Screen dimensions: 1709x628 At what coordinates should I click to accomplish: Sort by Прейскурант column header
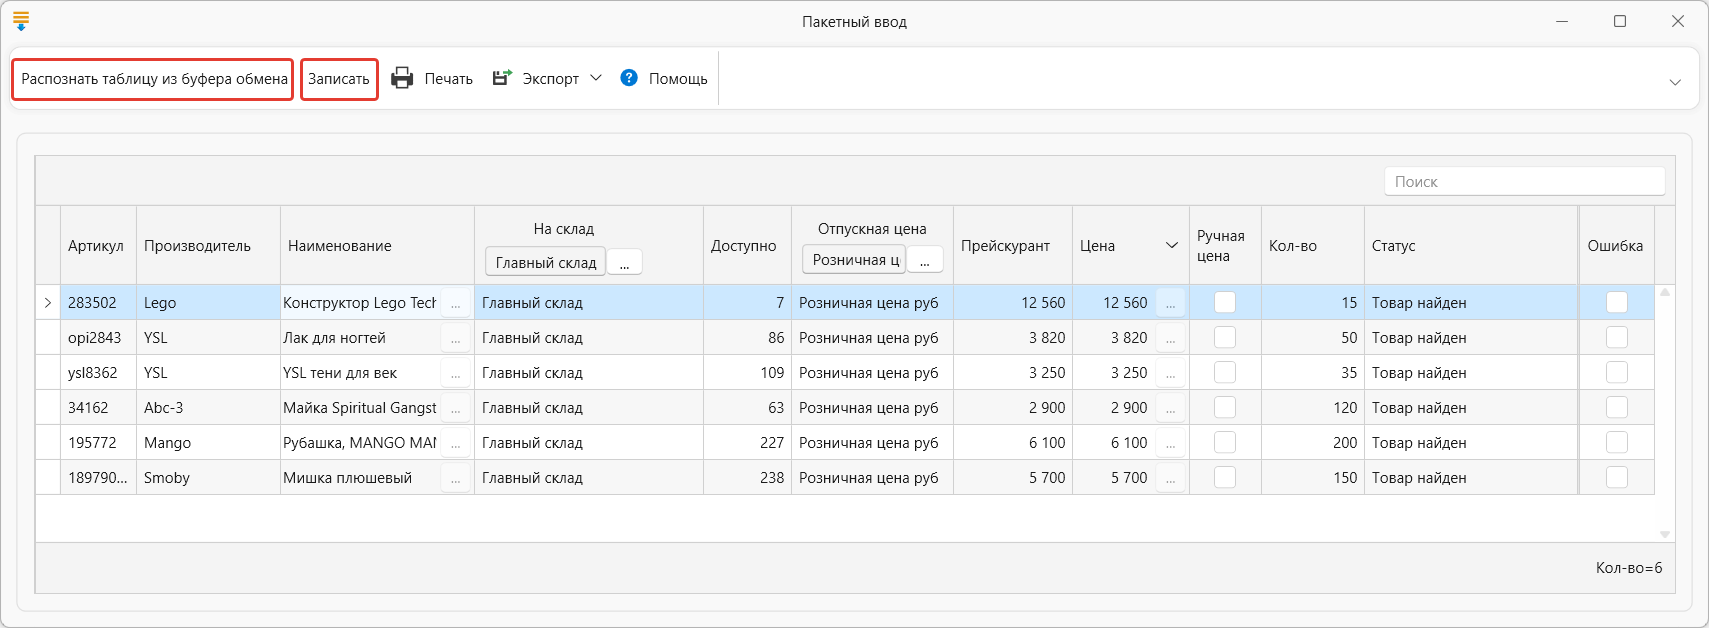1013,245
